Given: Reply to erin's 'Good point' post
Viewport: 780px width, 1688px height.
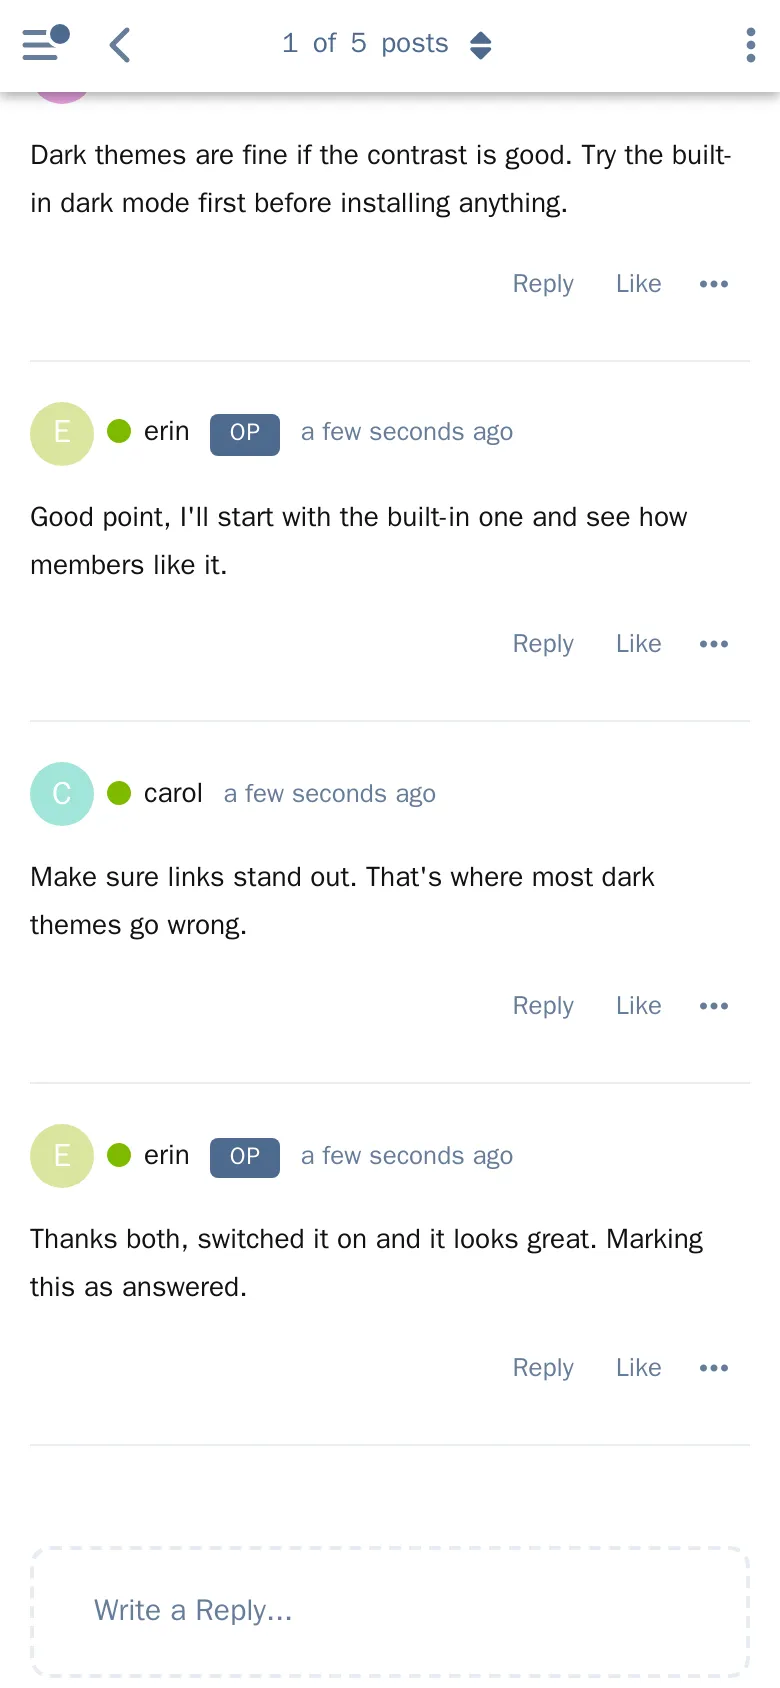Looking at the screenshot, I should coord(543,644).
